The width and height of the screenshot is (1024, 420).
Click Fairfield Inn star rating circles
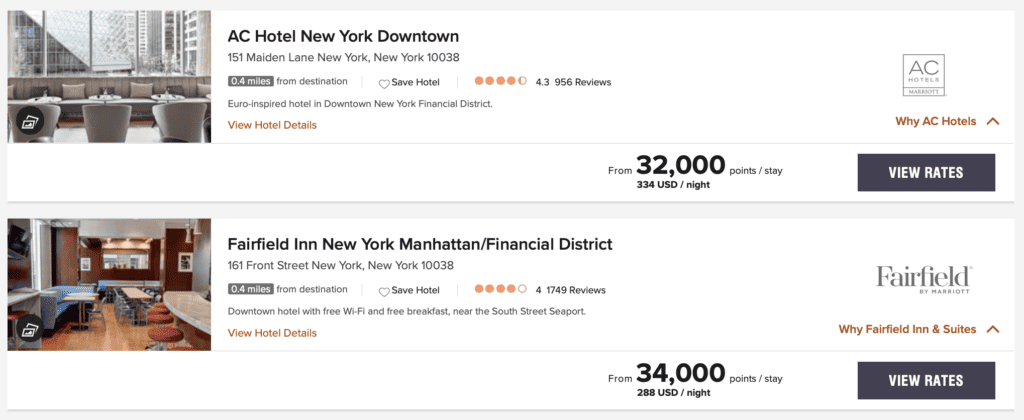point(500,290)
